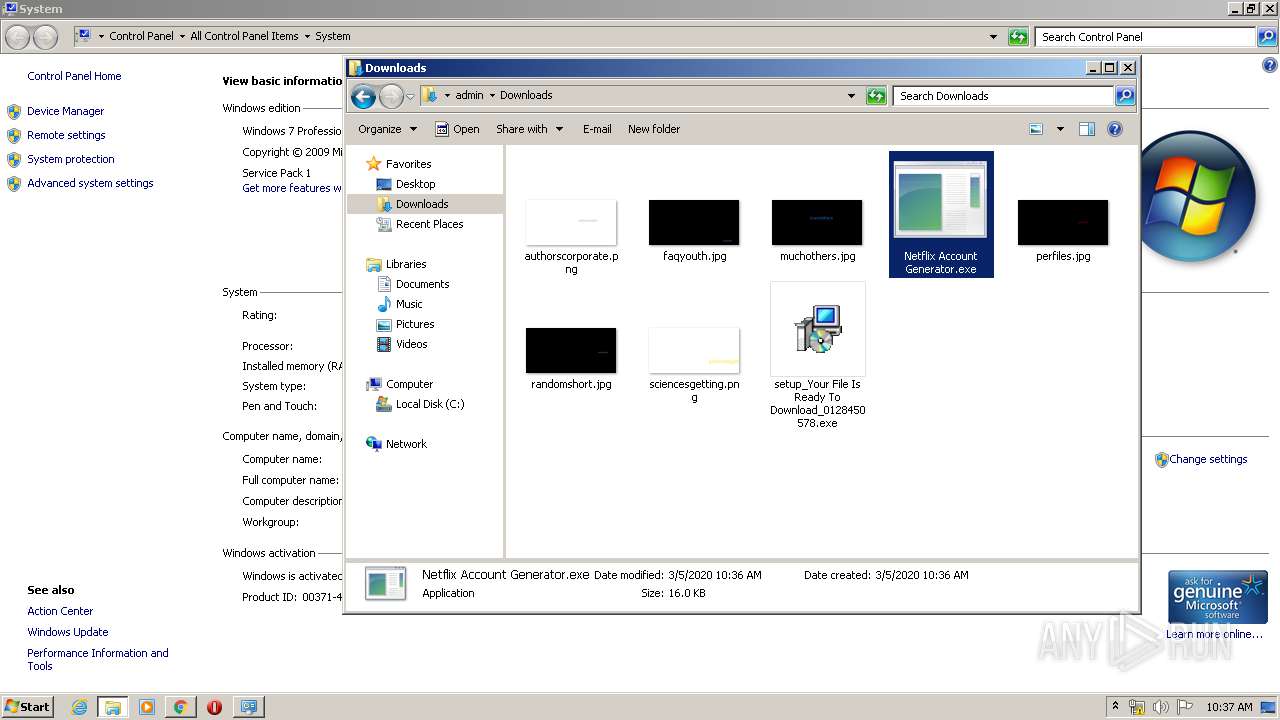Open the Music library
The width and height of the screenshot is (1280, 720).
400,304
